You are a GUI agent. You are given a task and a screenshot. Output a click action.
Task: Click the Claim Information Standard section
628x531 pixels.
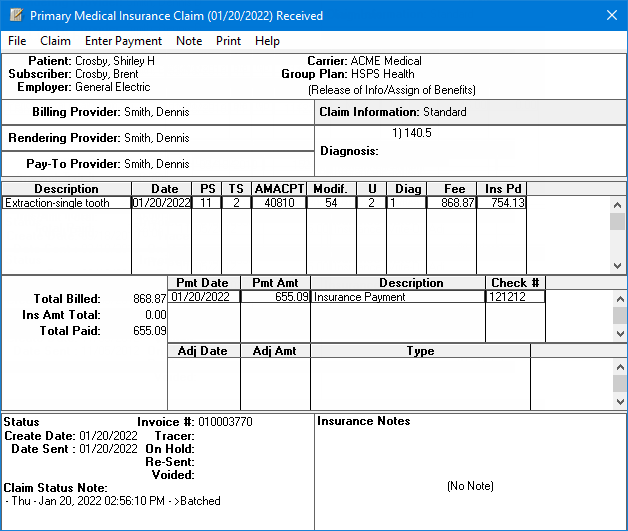(470, 112)
